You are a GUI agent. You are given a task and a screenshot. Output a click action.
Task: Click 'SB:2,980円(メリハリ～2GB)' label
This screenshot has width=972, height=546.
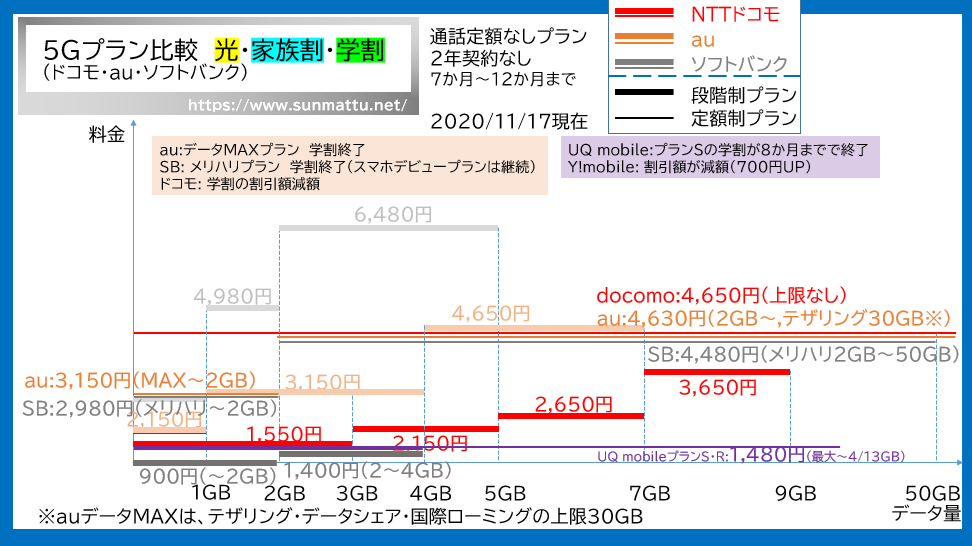coord(149,408)
